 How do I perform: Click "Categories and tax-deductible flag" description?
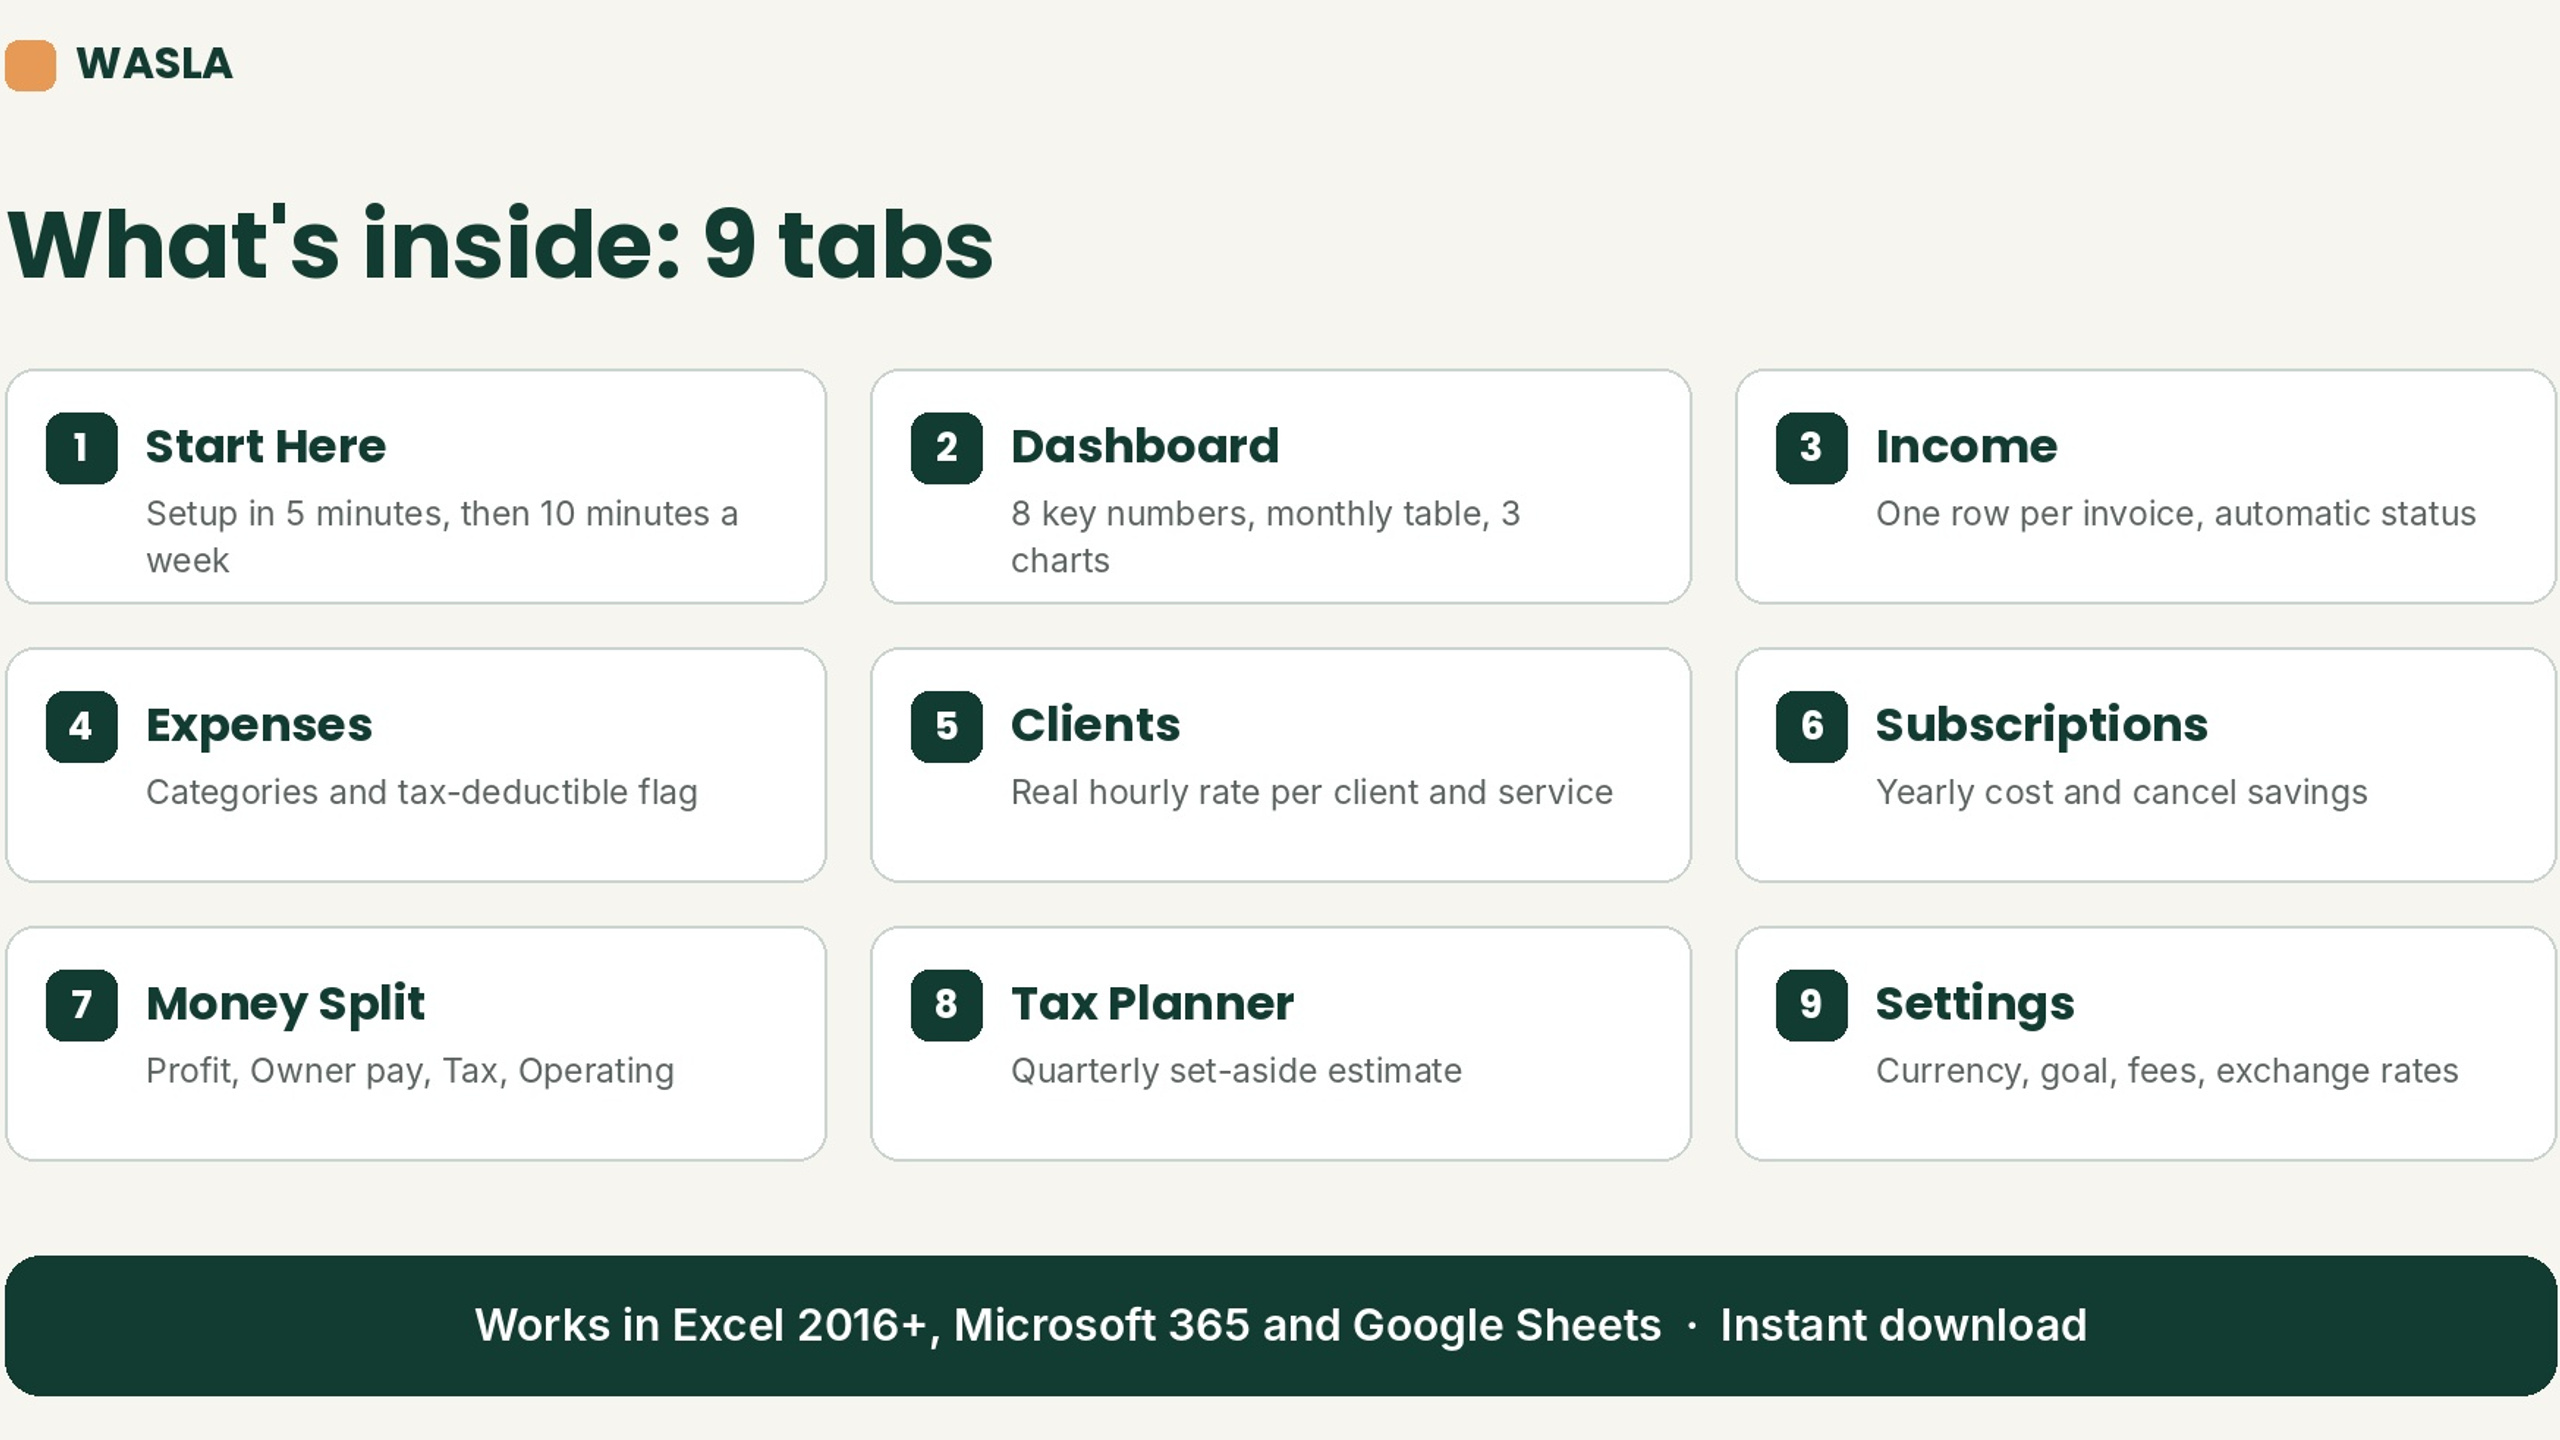[x=422, y=793]
